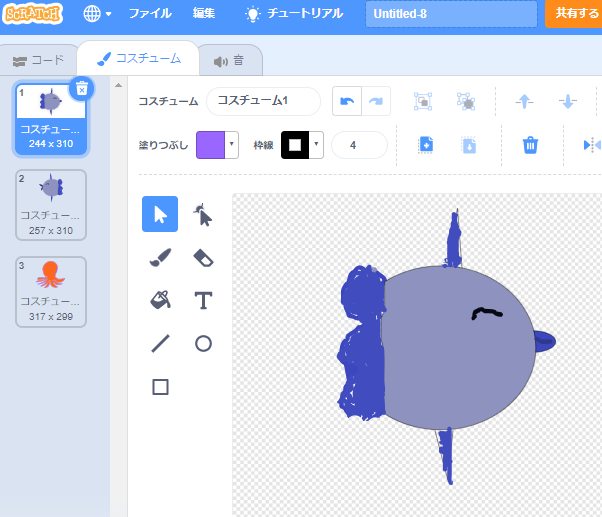Click the Copy icon
The height and width of the screenshot is (517, 602).
point(426,145)
